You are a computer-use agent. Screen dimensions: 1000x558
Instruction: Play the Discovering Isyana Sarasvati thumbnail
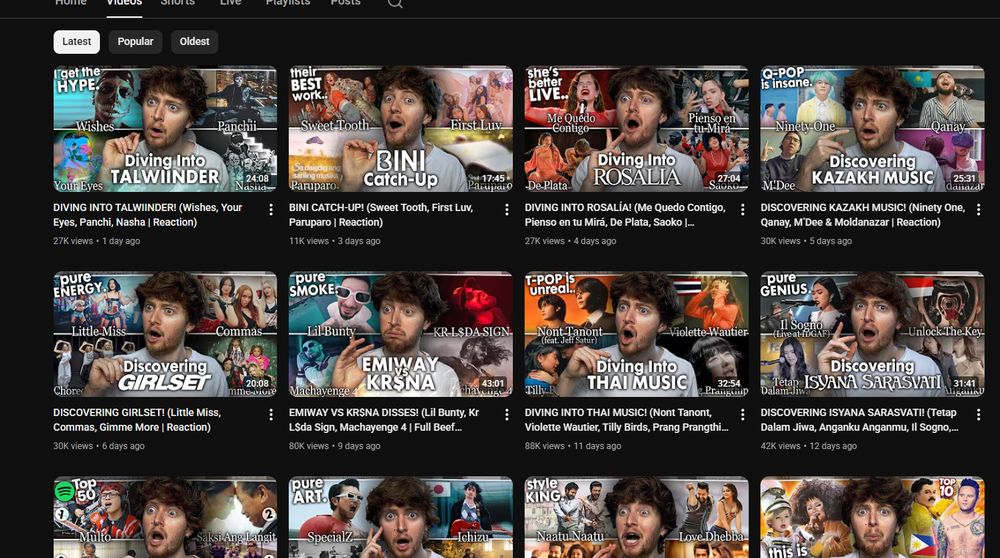872,334
